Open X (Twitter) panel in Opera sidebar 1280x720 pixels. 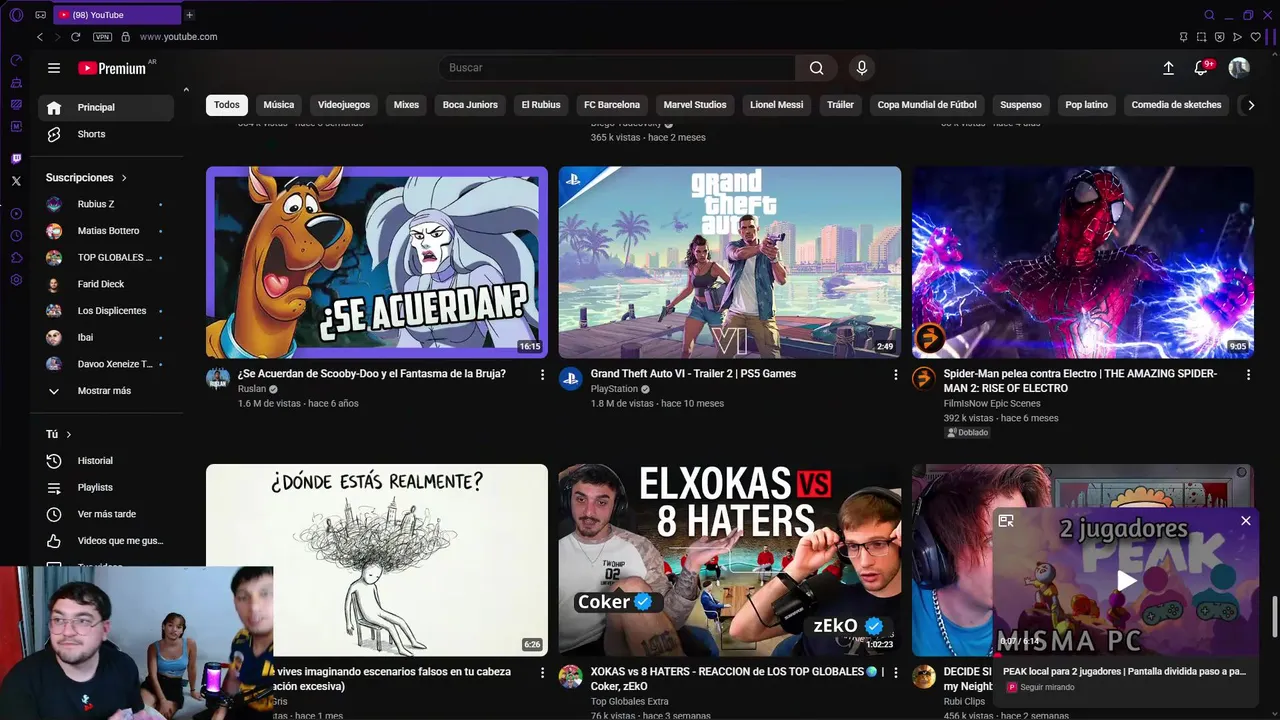pyautogui.click(x=16, y=181)
